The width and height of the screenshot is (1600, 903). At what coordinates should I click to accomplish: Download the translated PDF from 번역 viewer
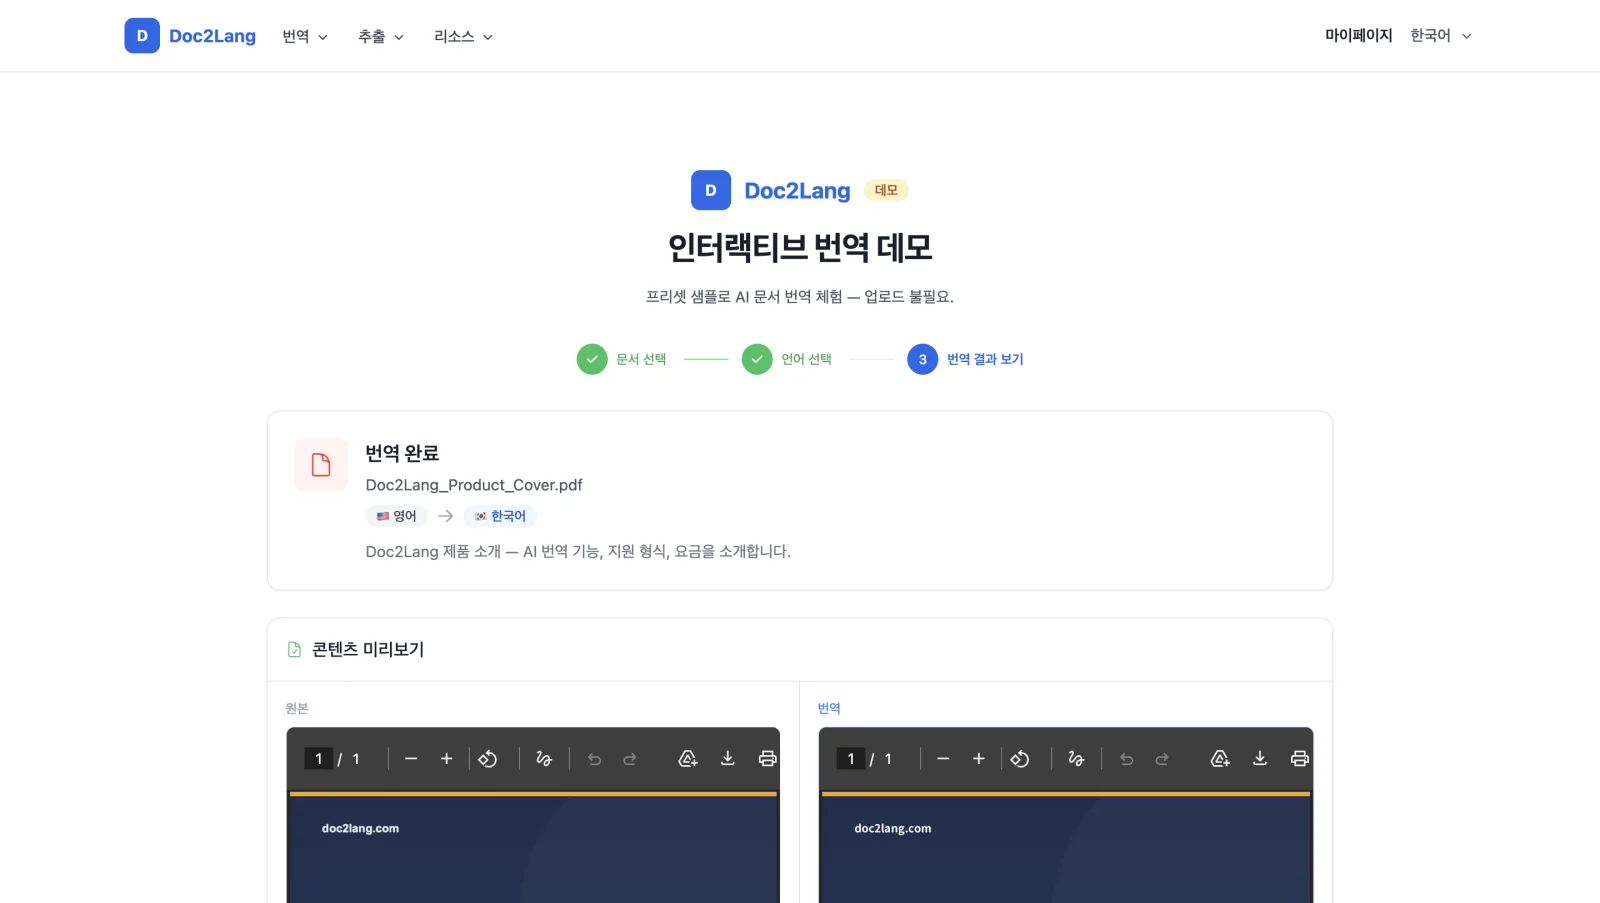(1260, 759)
